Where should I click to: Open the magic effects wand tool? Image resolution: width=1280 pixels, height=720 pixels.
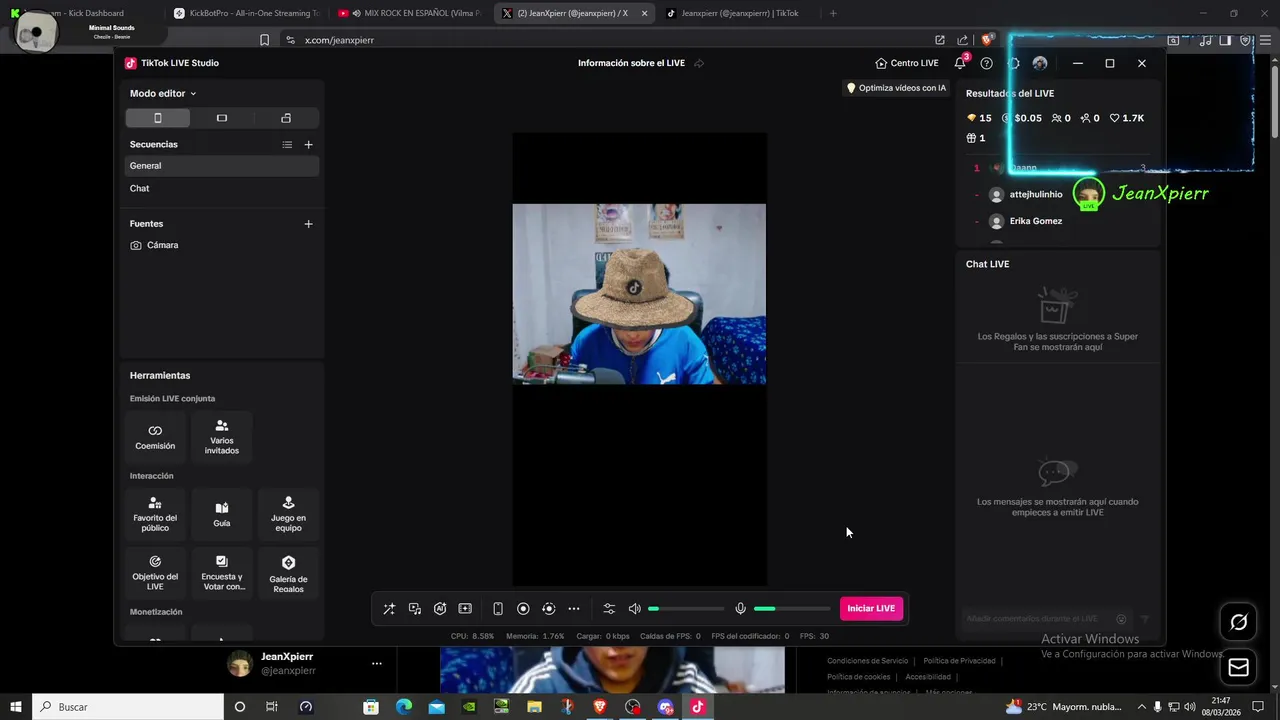[x=389, y=609]
